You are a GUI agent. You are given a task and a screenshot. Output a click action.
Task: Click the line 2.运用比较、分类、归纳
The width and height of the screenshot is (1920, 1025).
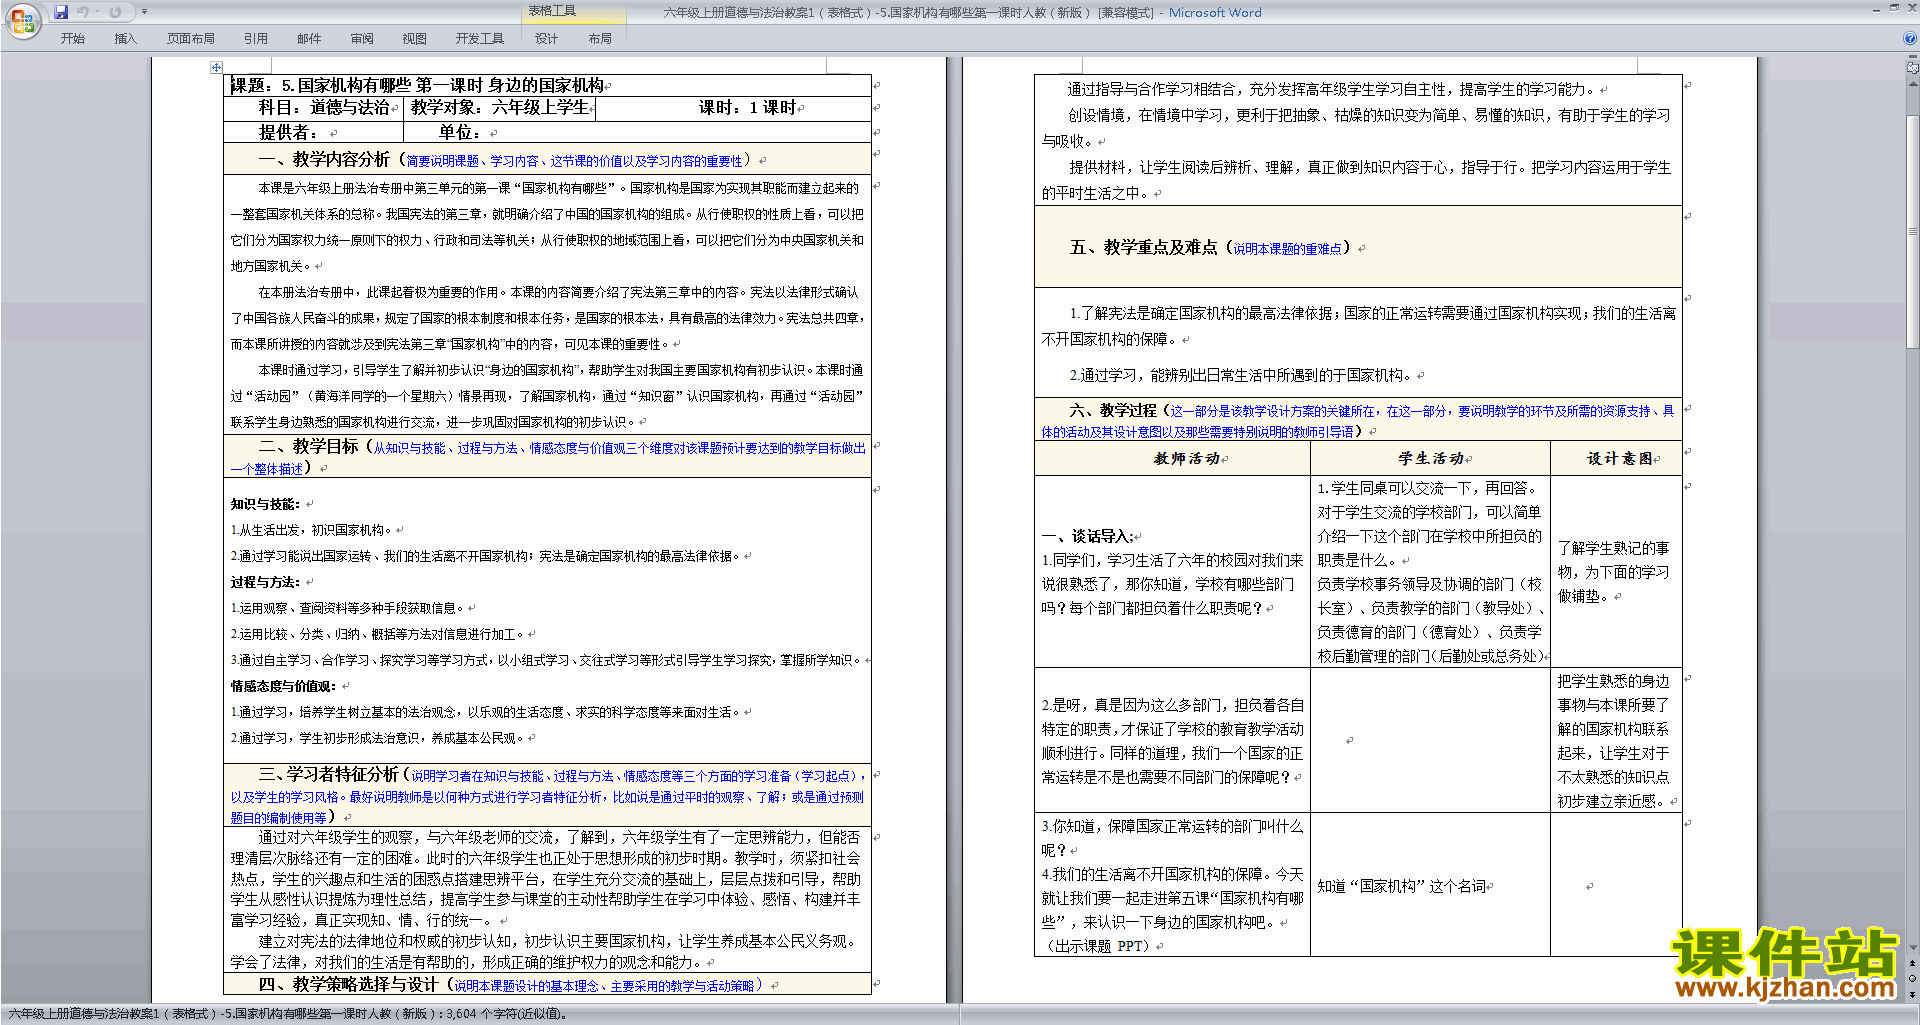(x=378, y=634)
